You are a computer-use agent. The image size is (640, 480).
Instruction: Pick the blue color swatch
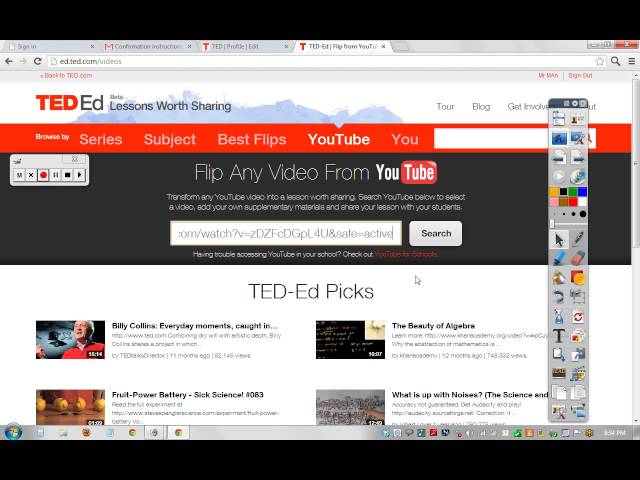582,191
